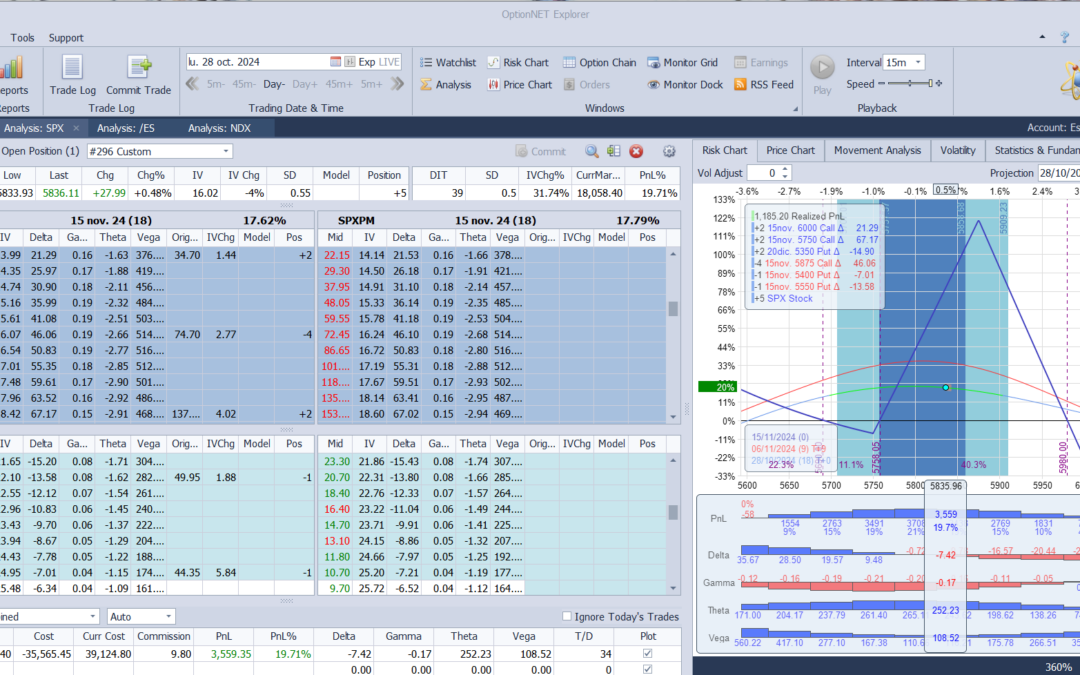
Task: Open Price Chart from Windows group
Action: tap(519, 85)
